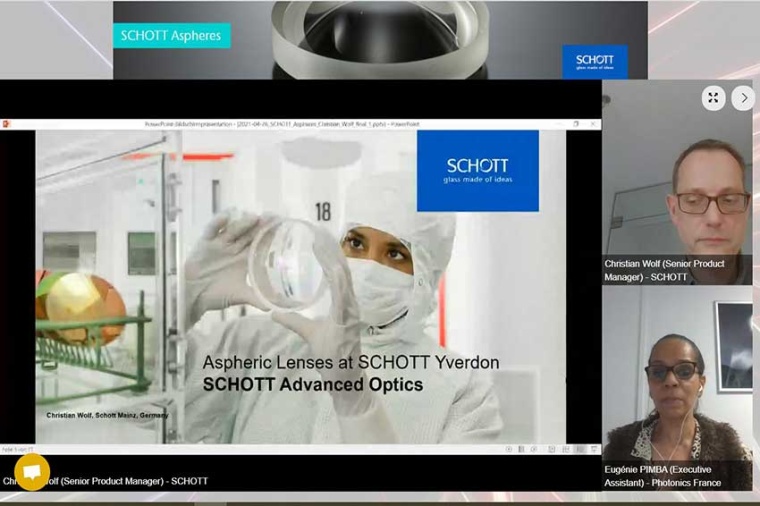Click SCHOTT glass made of ideas slide logo
This screenshot has height=506, width=760.
pos(477,171)
